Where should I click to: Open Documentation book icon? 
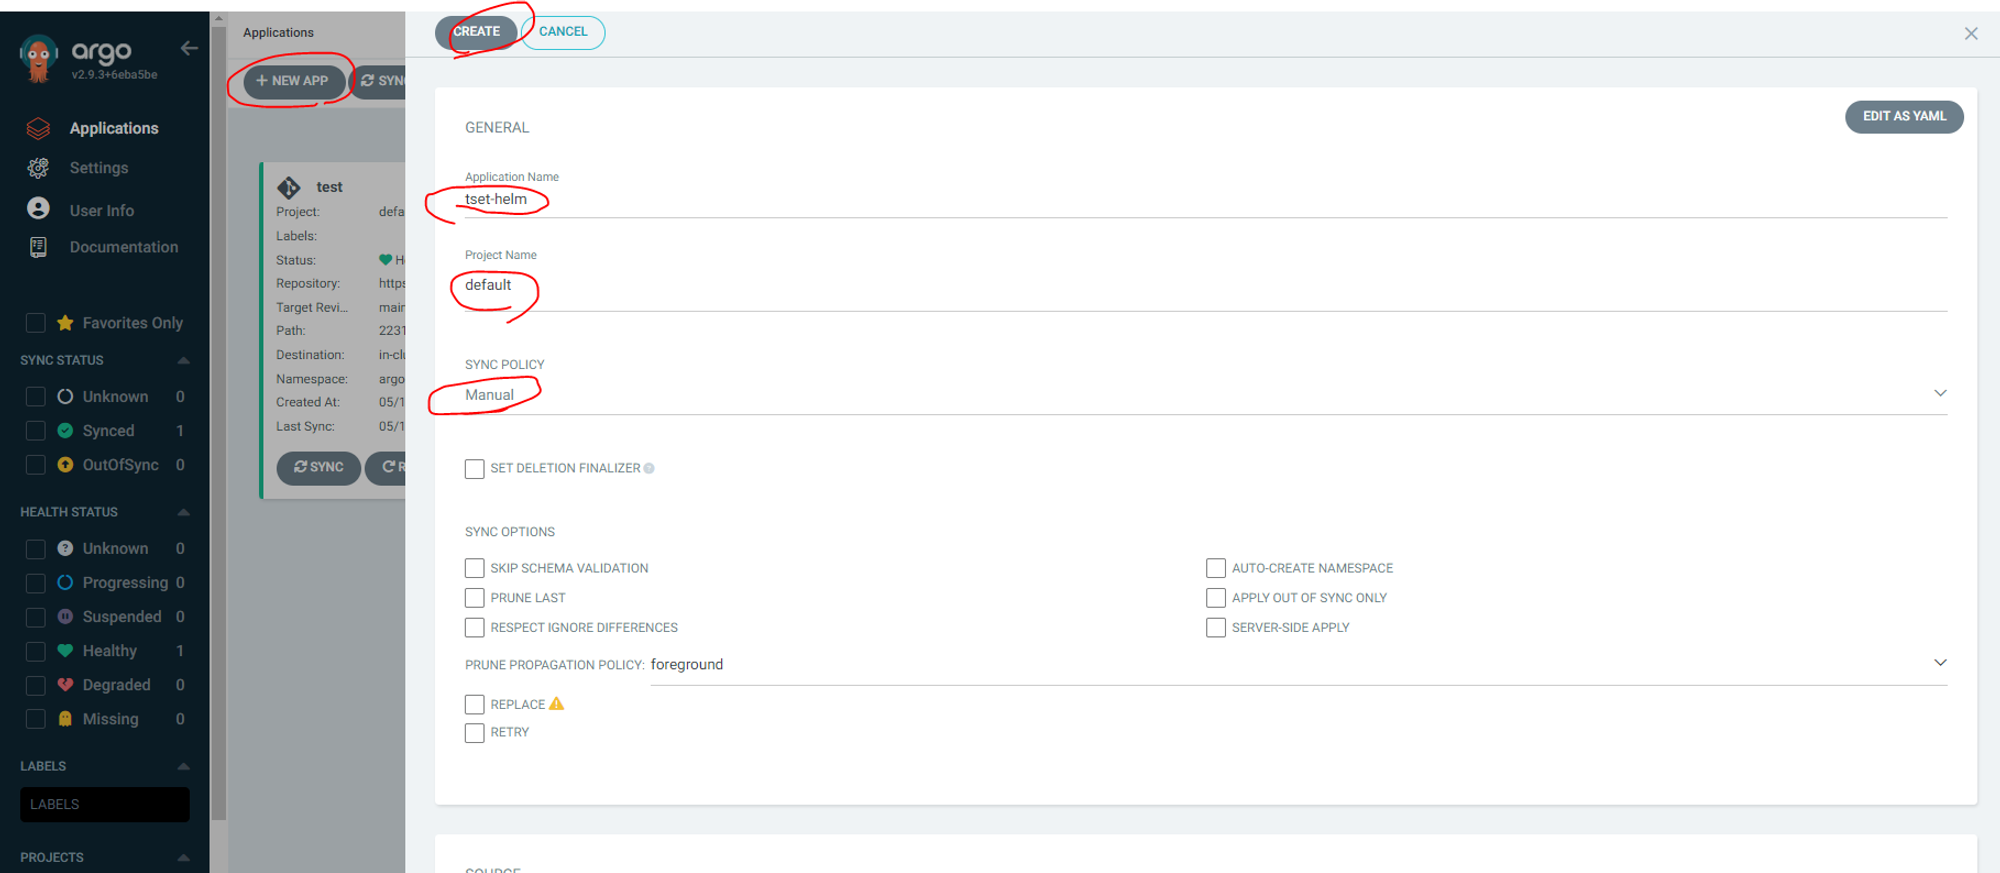(x=38, y=247)
